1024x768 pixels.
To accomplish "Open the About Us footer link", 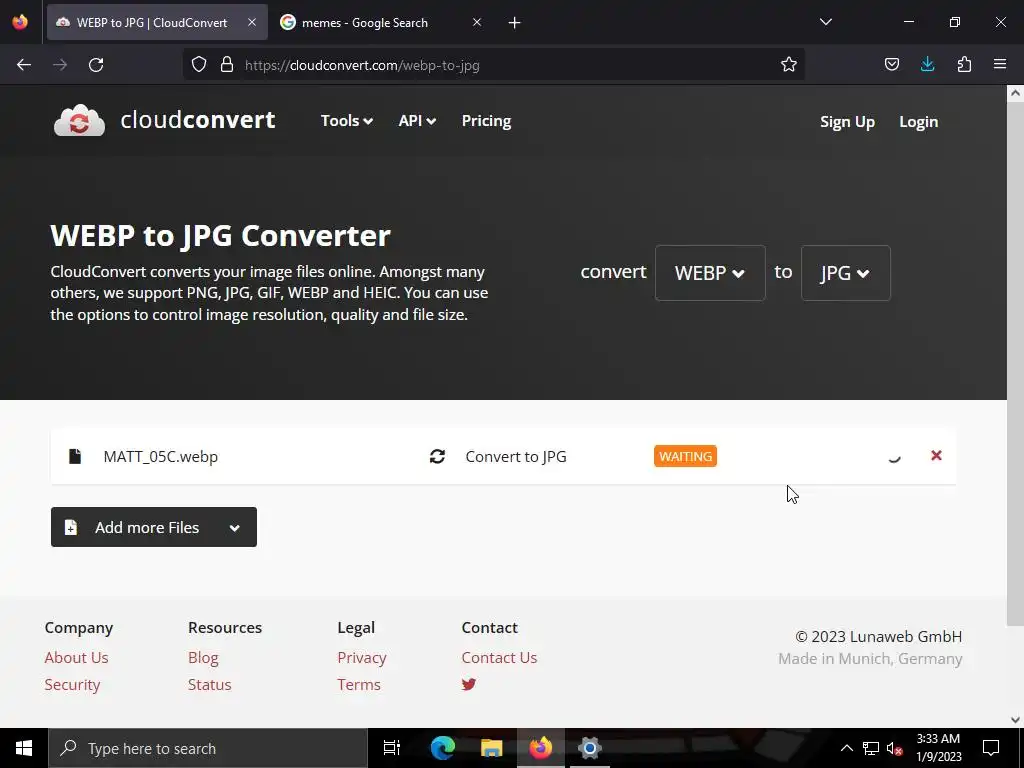I will (76, 658).
